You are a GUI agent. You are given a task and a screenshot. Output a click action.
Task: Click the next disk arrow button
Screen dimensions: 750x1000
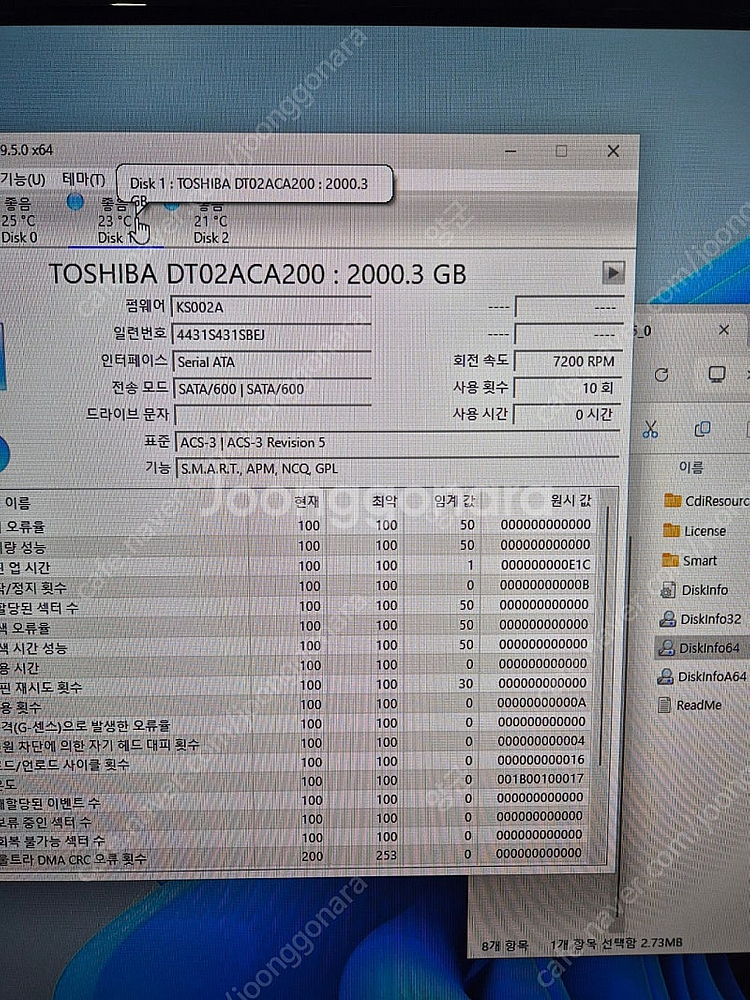613,273
